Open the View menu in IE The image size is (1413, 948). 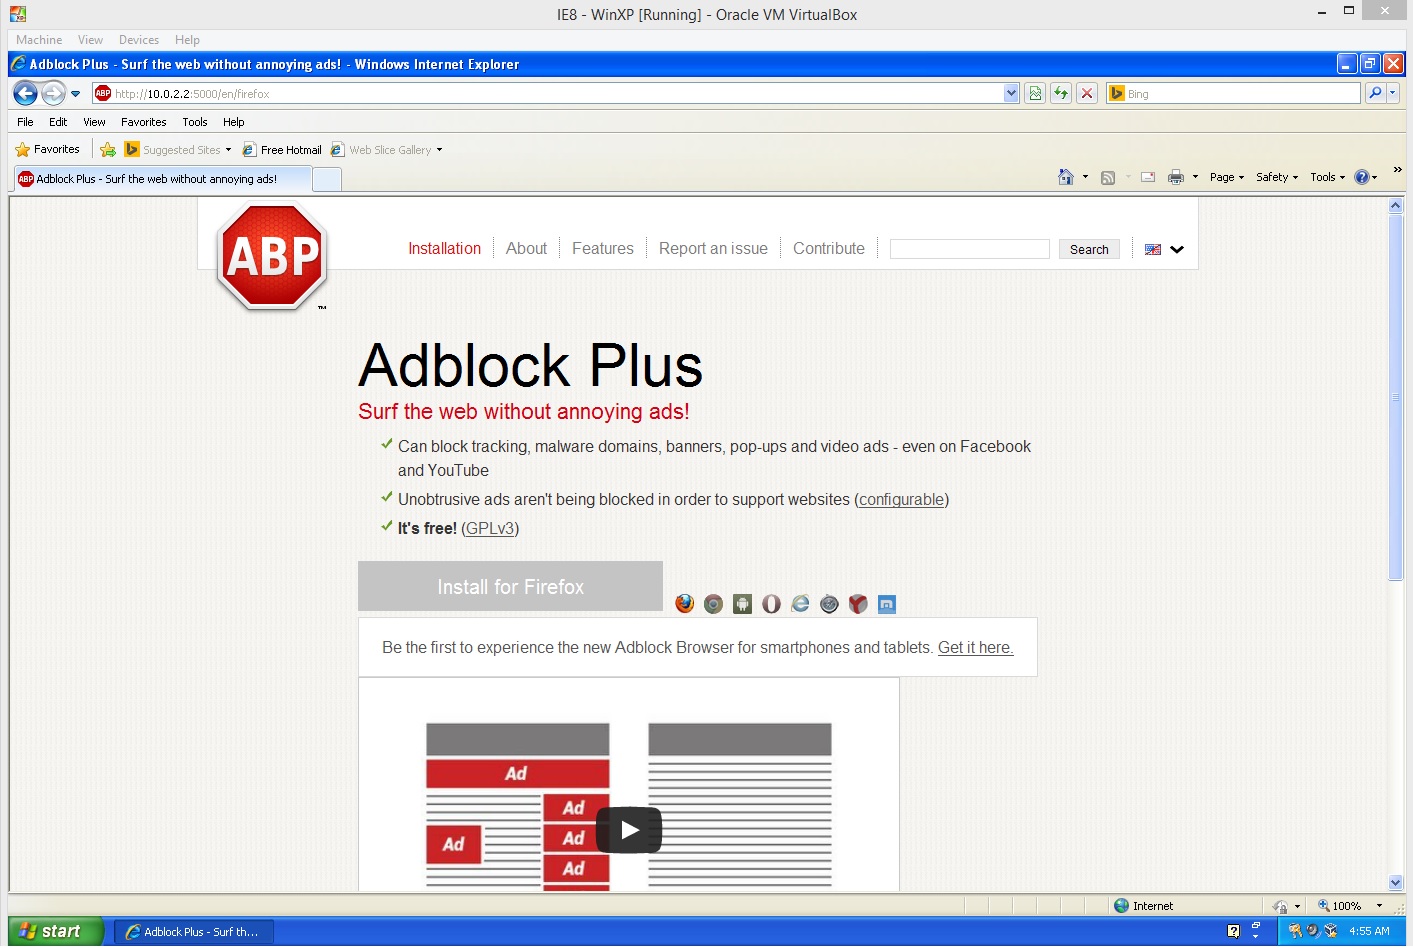click(x=94, y=122)
